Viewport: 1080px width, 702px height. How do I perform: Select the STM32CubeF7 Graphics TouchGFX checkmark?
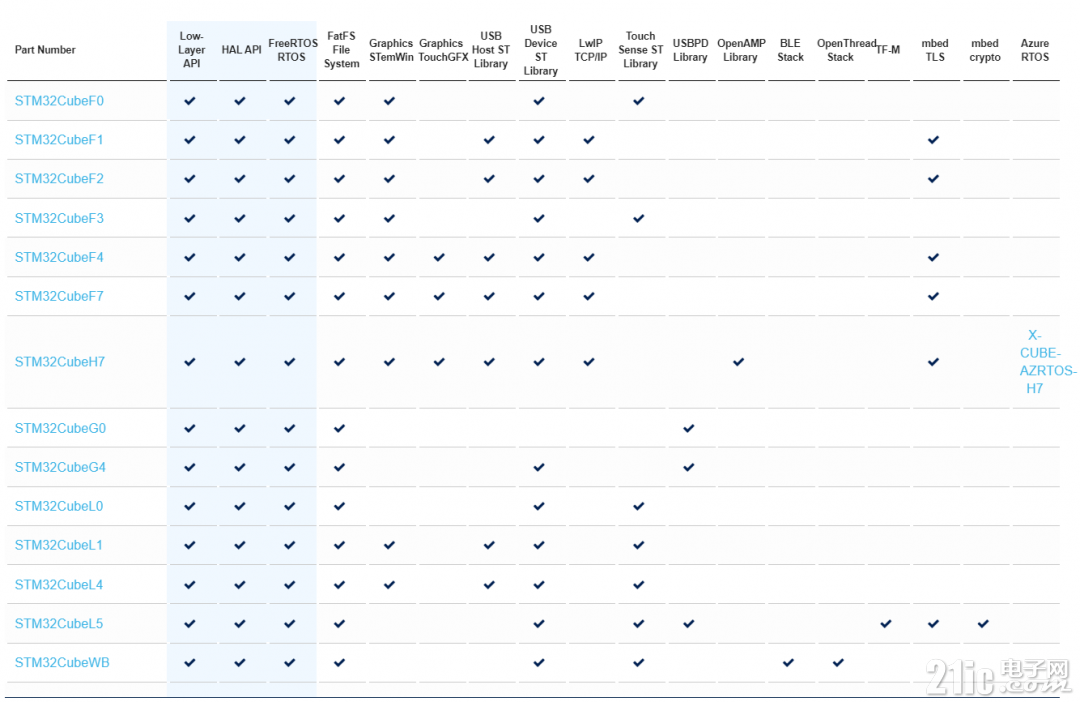pyautogui.click(x=439, y=296)
